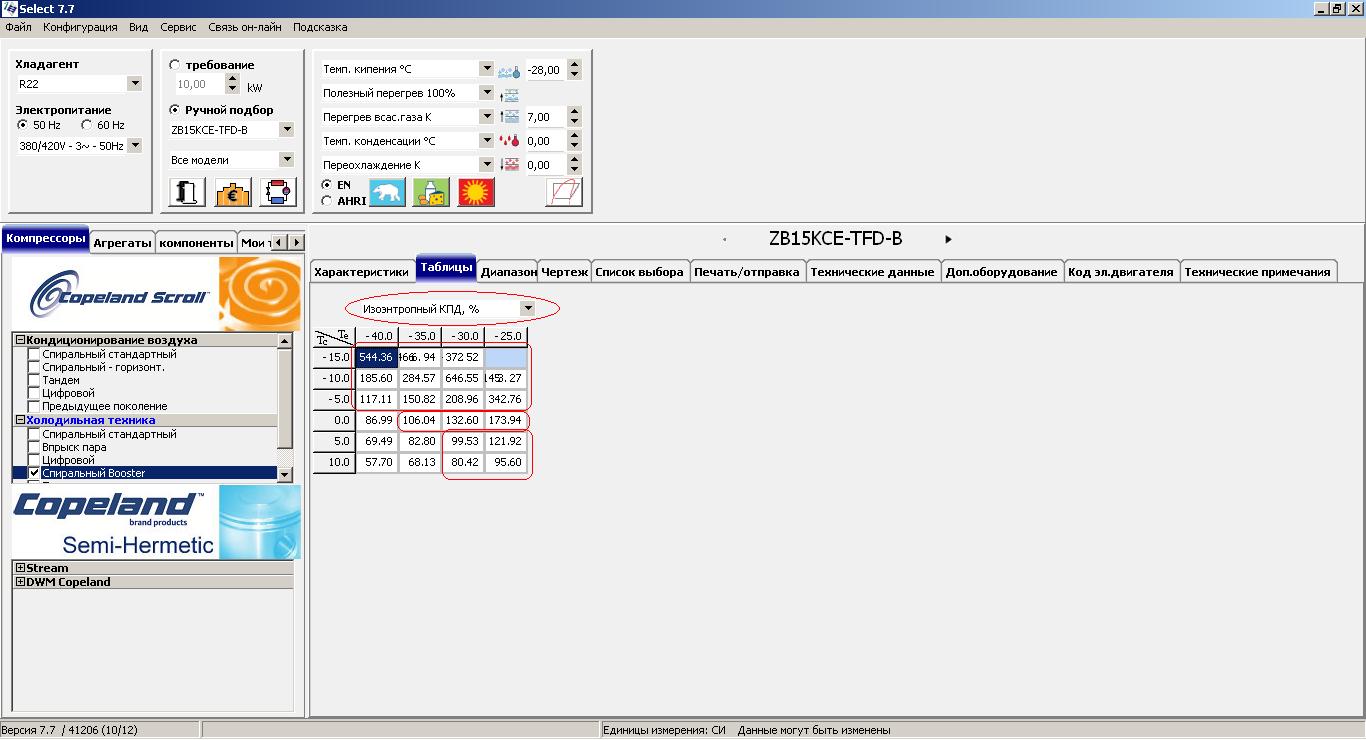Open the 380/420V voltage dropdown

[x=135, y=146]
